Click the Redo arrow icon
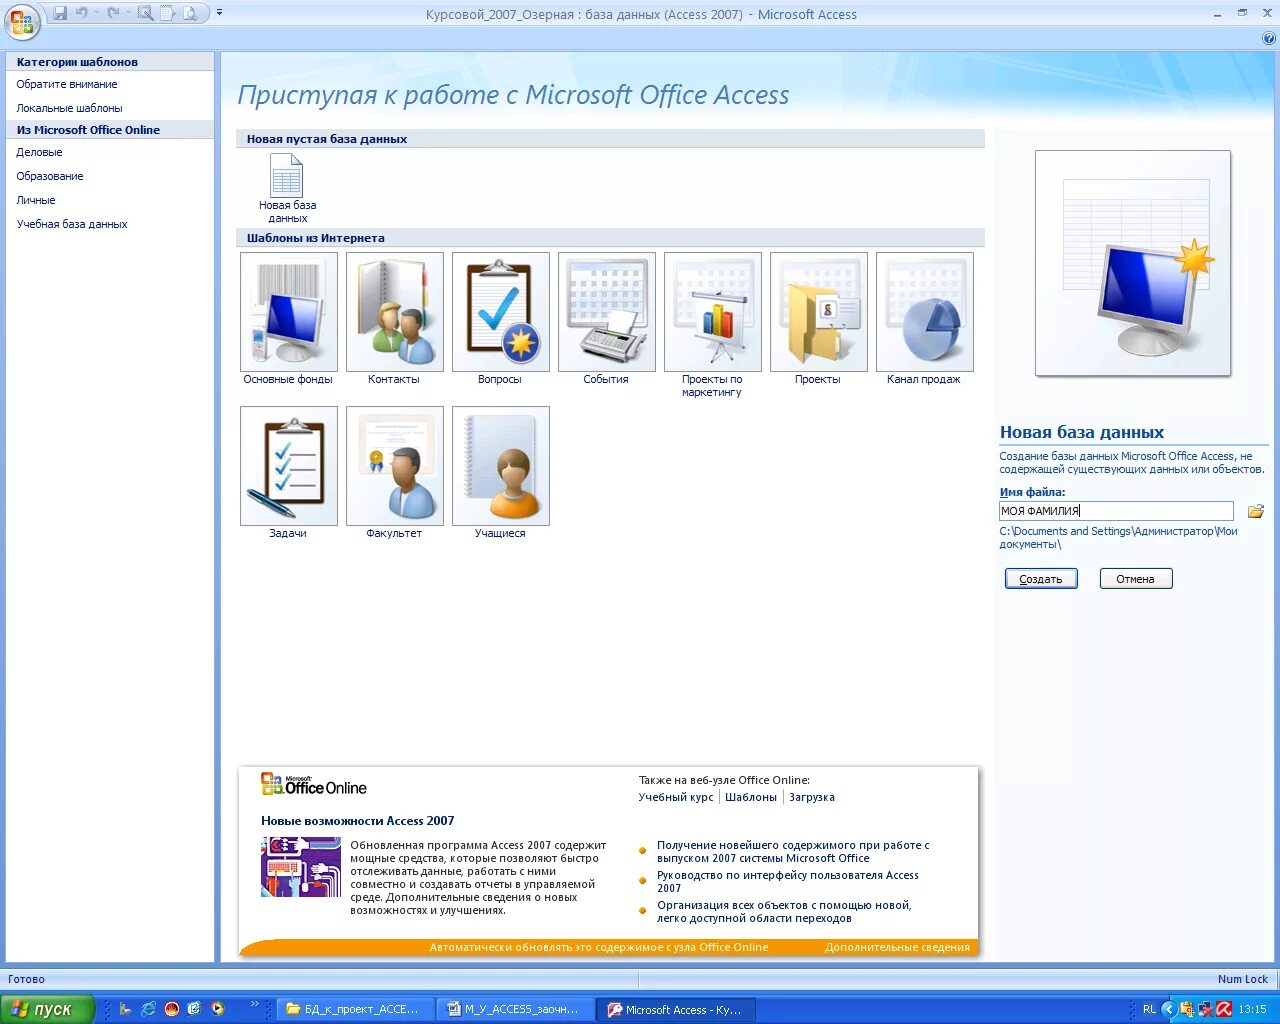Viewport: 1280px width, 1024px height. pos(113,14)
